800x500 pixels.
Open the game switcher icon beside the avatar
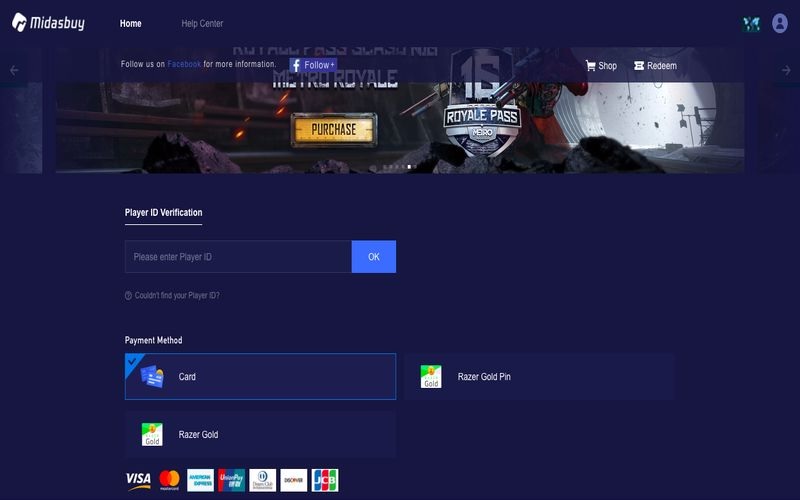[751, 23]
